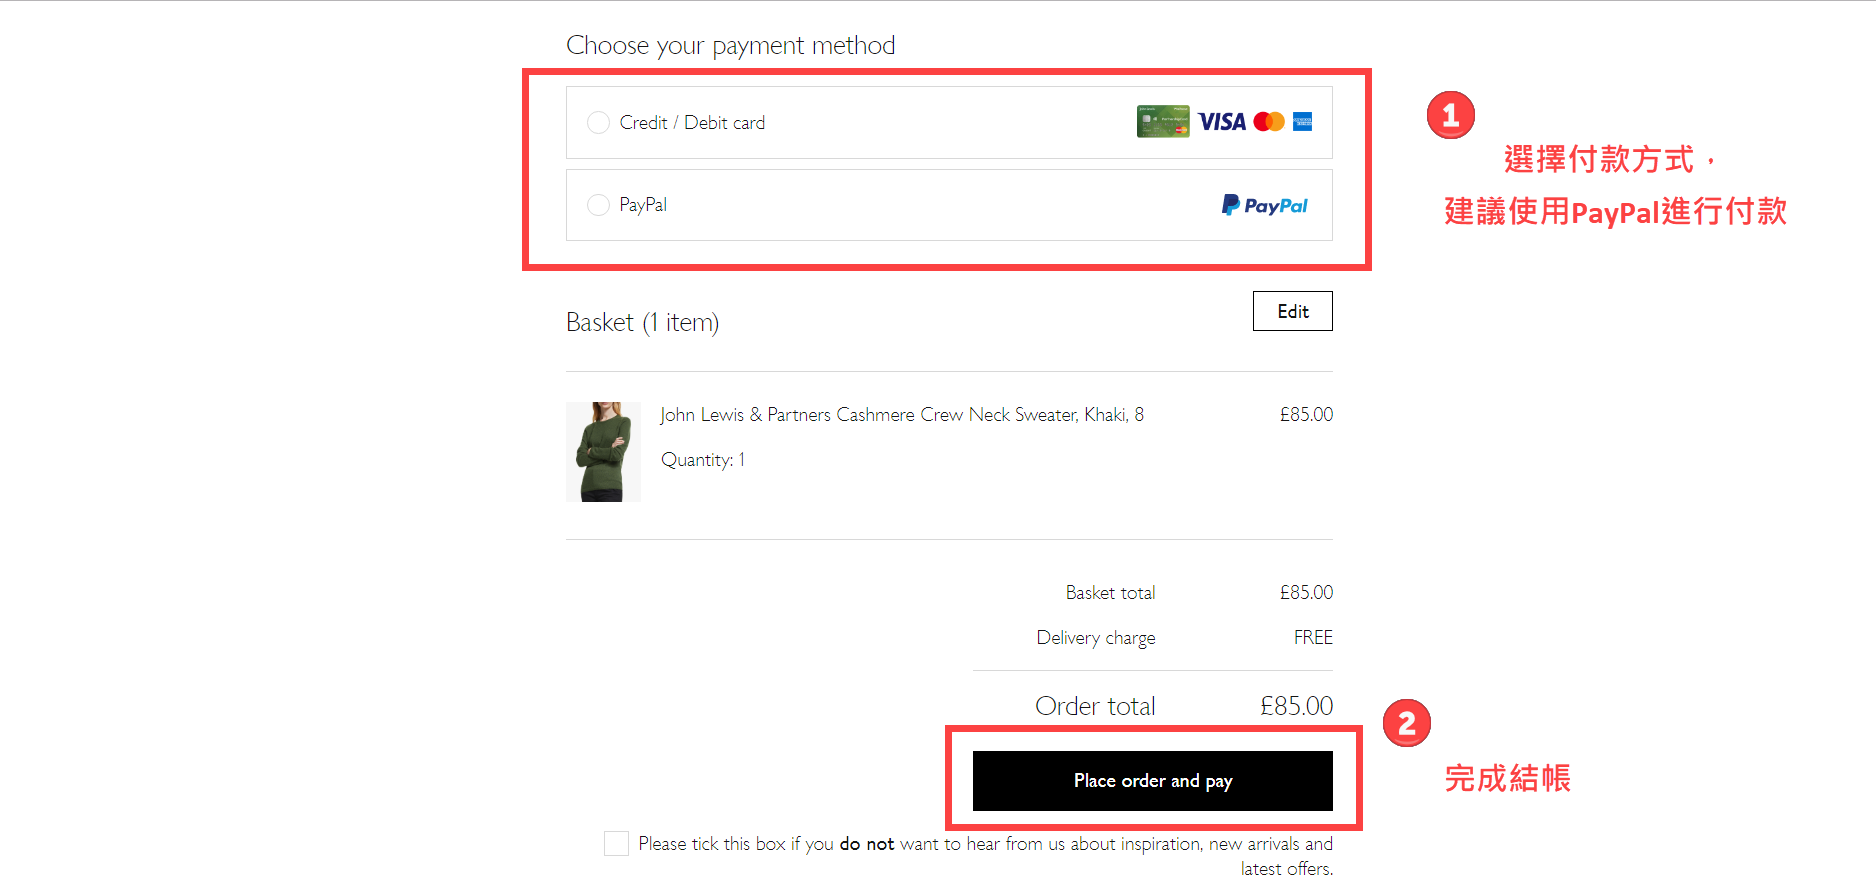The width and height of the screenshot is (1876, 881).
Task: Click the red number 1 annotation circle
Action: (1450, 115)
